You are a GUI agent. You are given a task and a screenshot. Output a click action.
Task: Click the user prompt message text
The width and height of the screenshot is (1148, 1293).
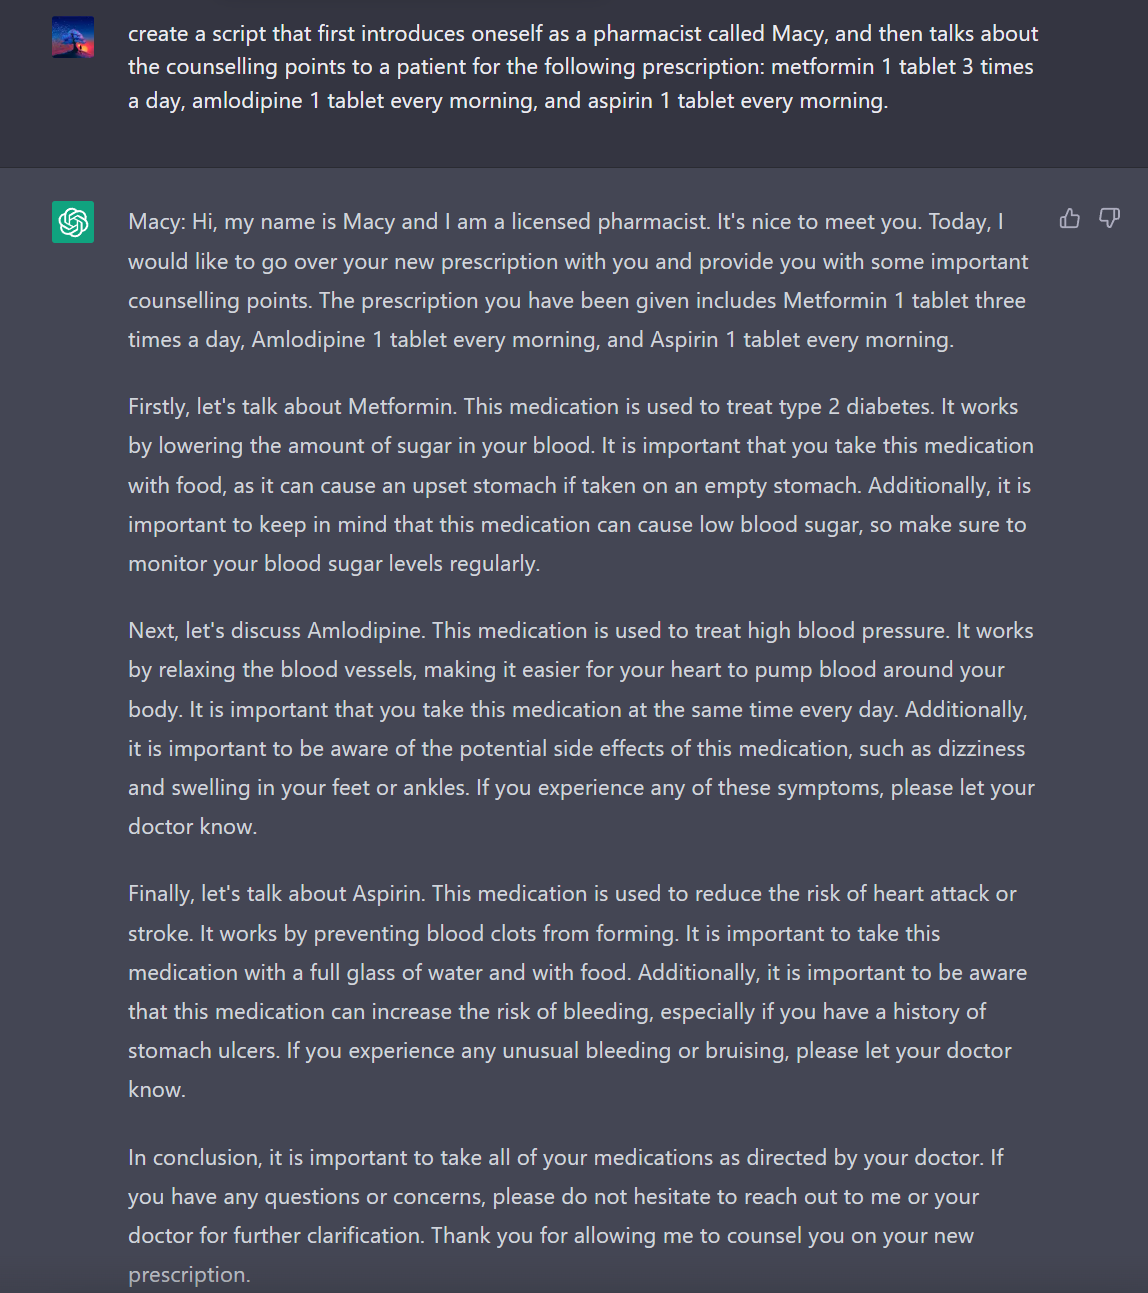coord(583,67)
